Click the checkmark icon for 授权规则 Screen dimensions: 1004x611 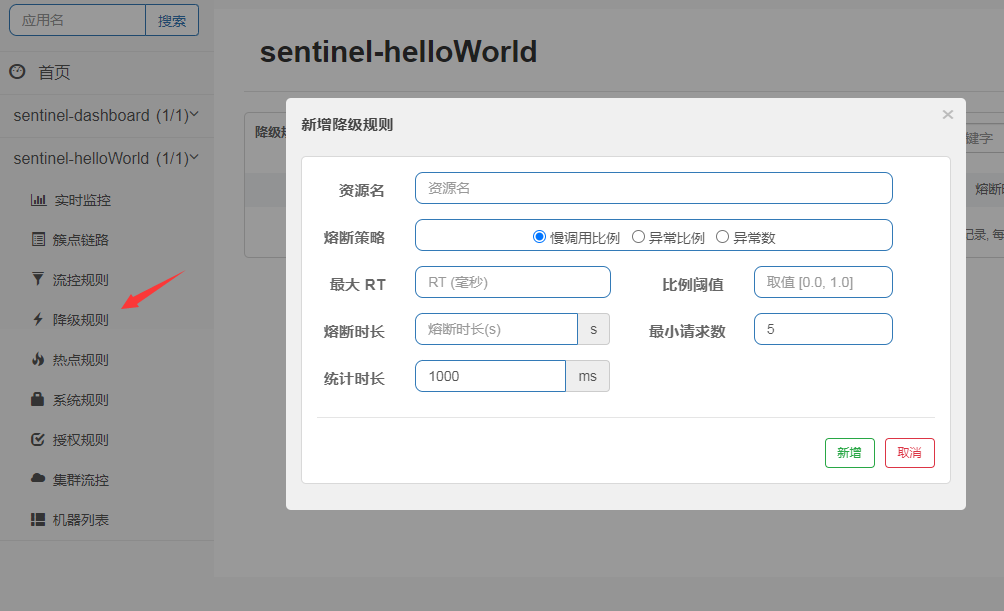[x=38, y=439]
